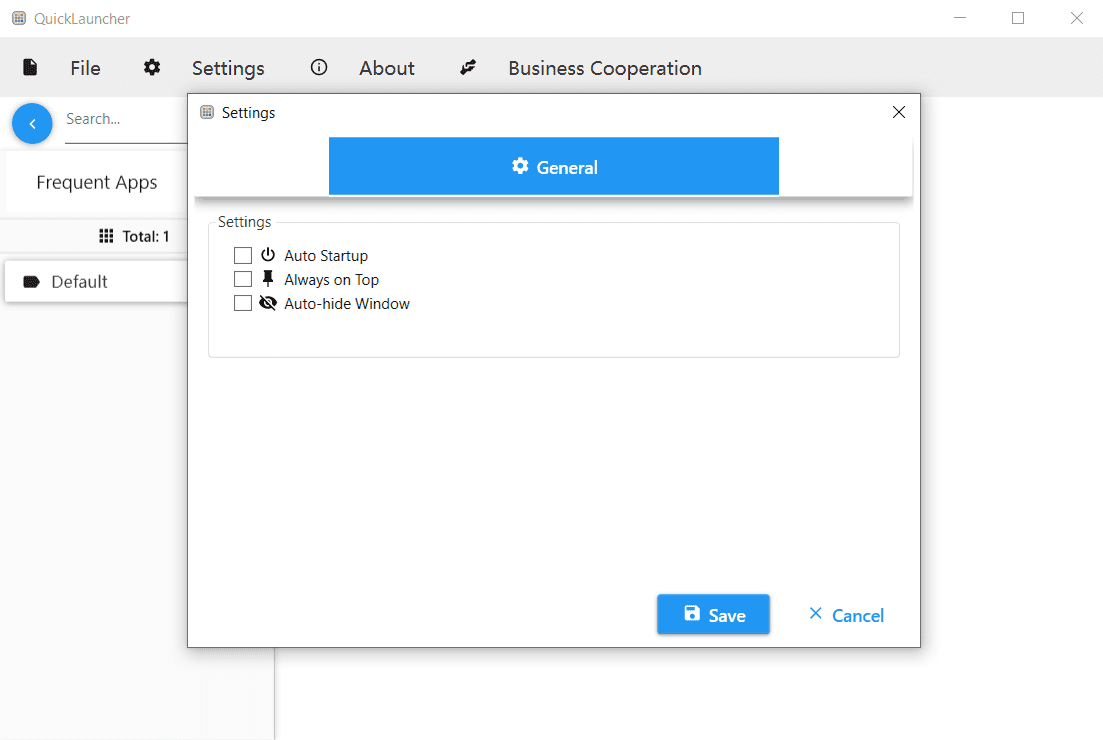Click the File document icon
This screenshot has height=740, width=1103.
[x=31, y=67]
